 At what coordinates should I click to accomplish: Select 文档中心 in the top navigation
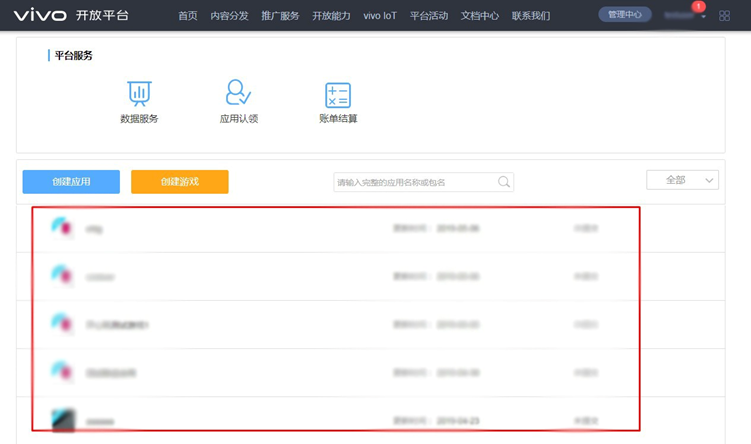[x=480, y=16]
